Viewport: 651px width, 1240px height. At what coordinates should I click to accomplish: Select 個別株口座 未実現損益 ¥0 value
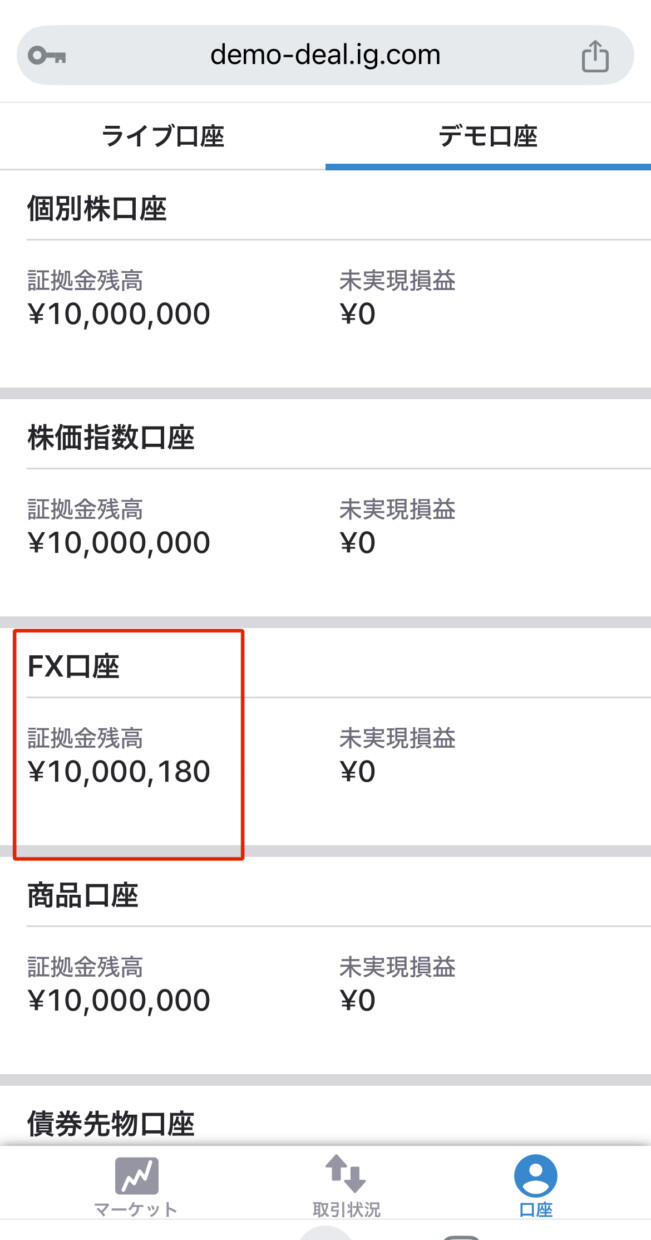(358, 314)
